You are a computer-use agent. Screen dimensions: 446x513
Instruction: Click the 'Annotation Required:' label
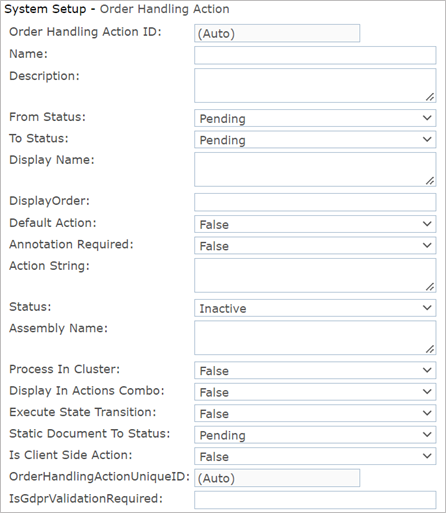click(x=71, y=245)
